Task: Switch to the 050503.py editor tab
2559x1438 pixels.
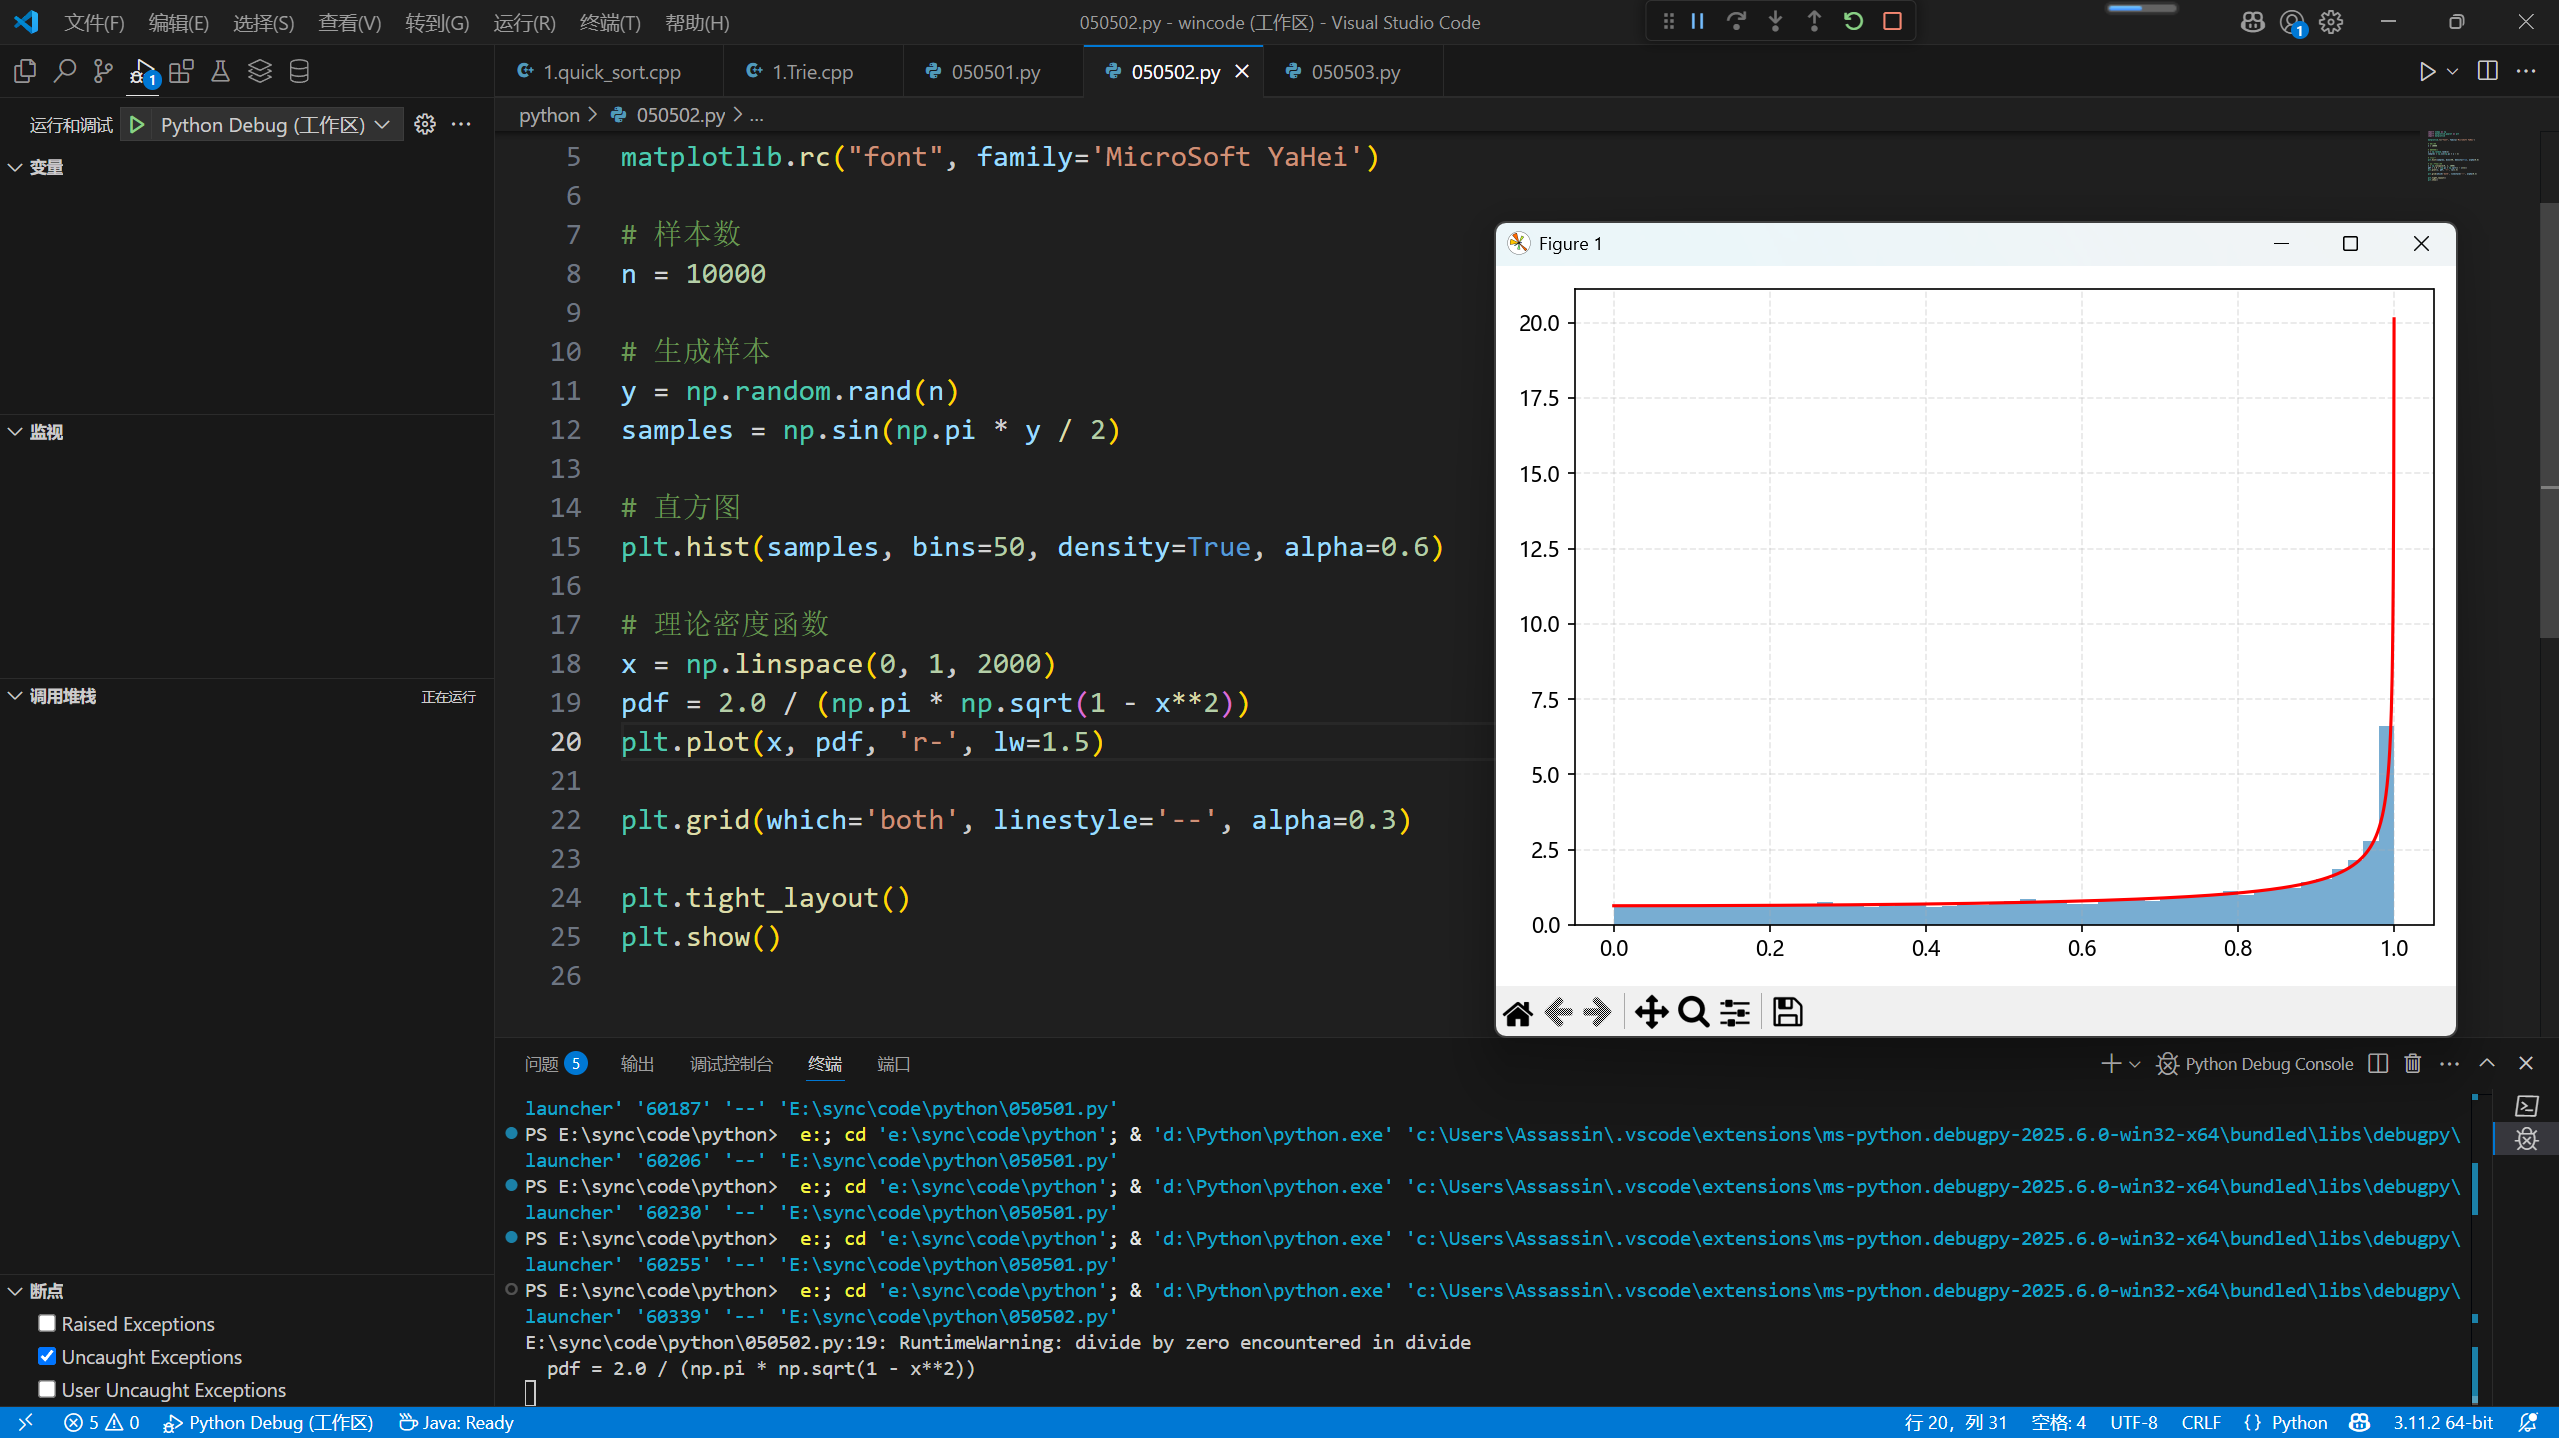Action: (x=1354, y=72)
